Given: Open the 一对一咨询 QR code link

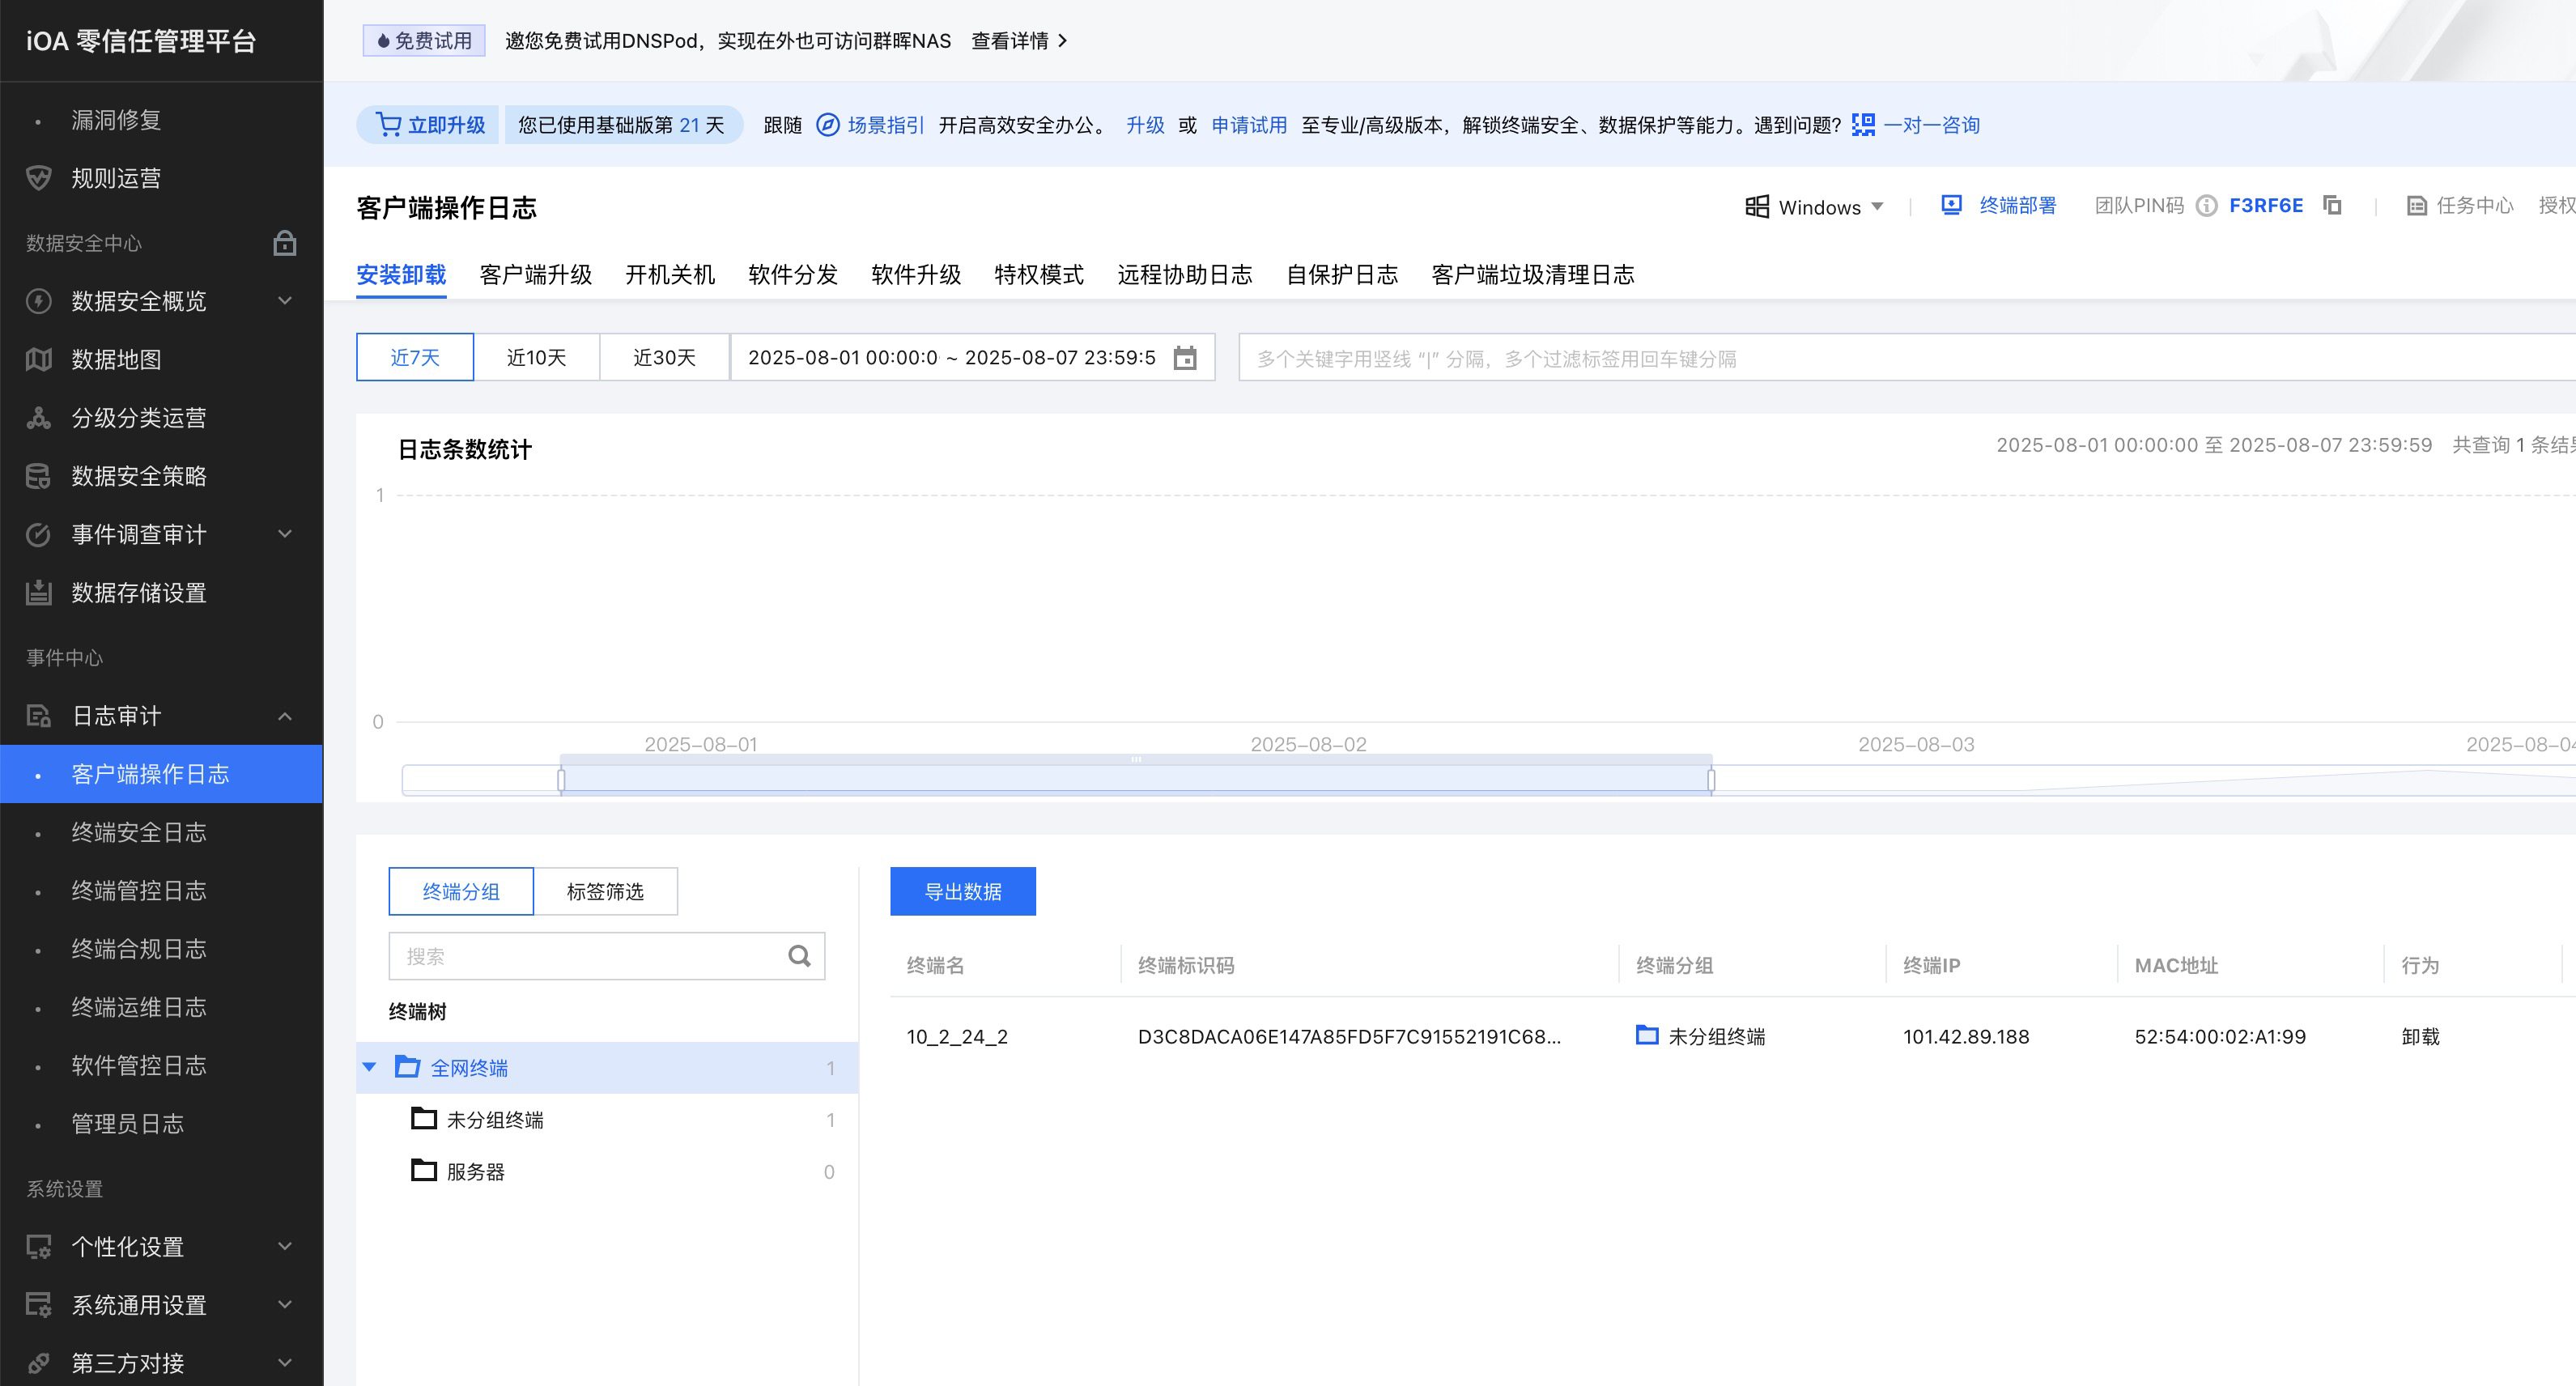Looking at the screenshot, I should [1930, 125].
